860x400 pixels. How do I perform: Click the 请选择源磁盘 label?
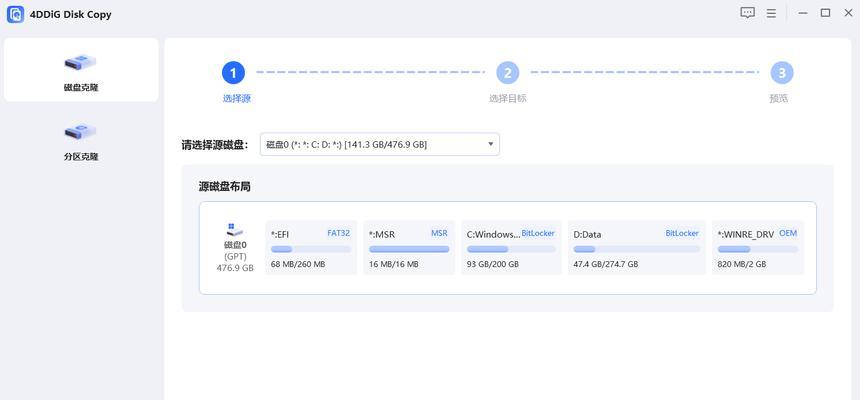(x=215, y=145)
